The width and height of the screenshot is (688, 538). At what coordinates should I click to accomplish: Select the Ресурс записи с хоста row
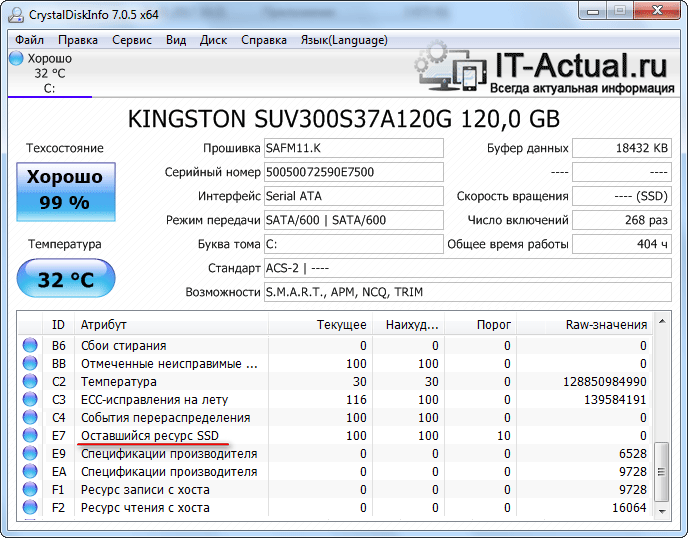coord(335,489)
